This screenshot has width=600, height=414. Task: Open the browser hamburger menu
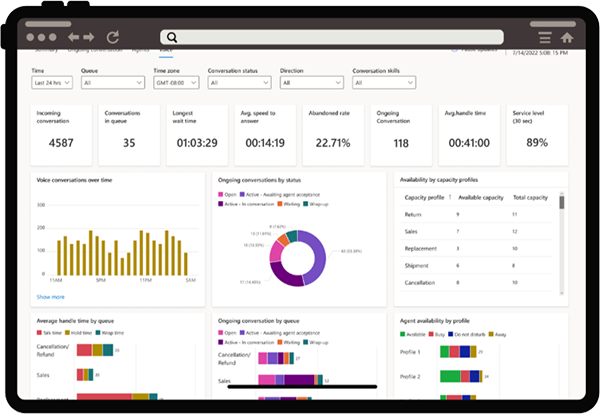coord(544,38)
